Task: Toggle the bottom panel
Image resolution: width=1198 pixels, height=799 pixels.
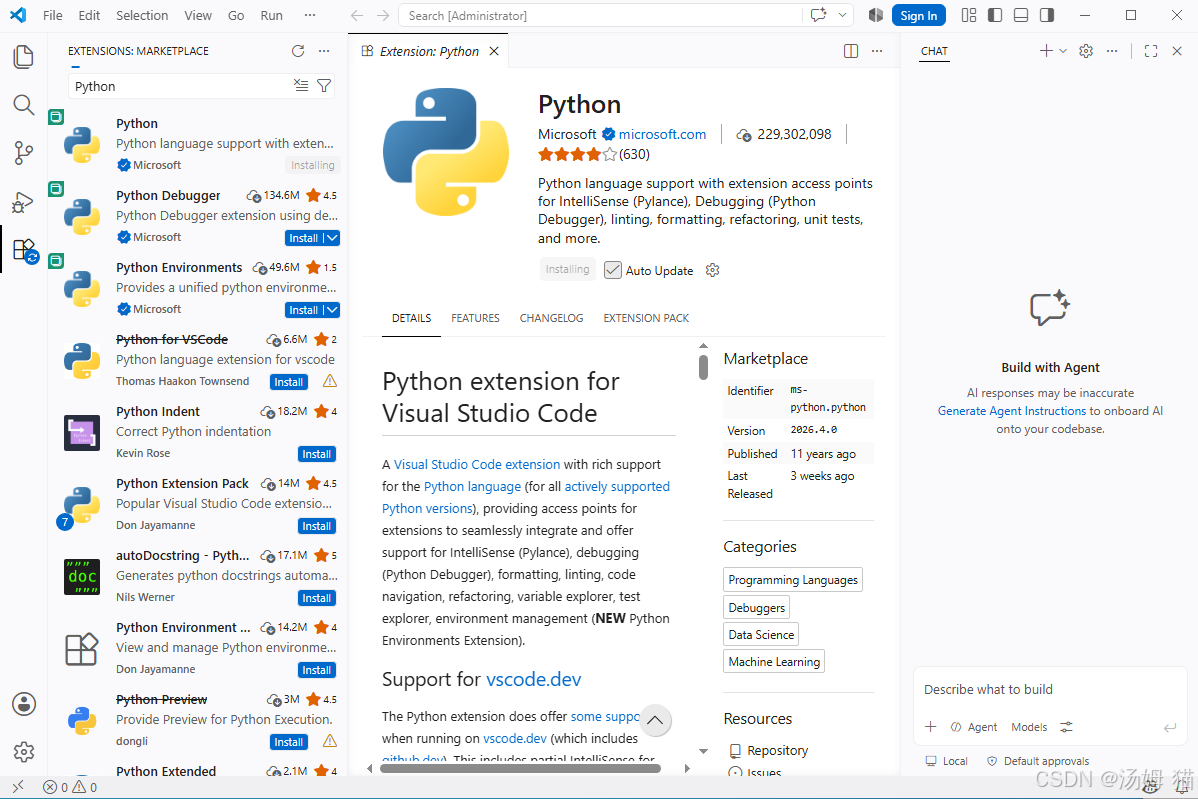Action: (x=1021, y=15)
